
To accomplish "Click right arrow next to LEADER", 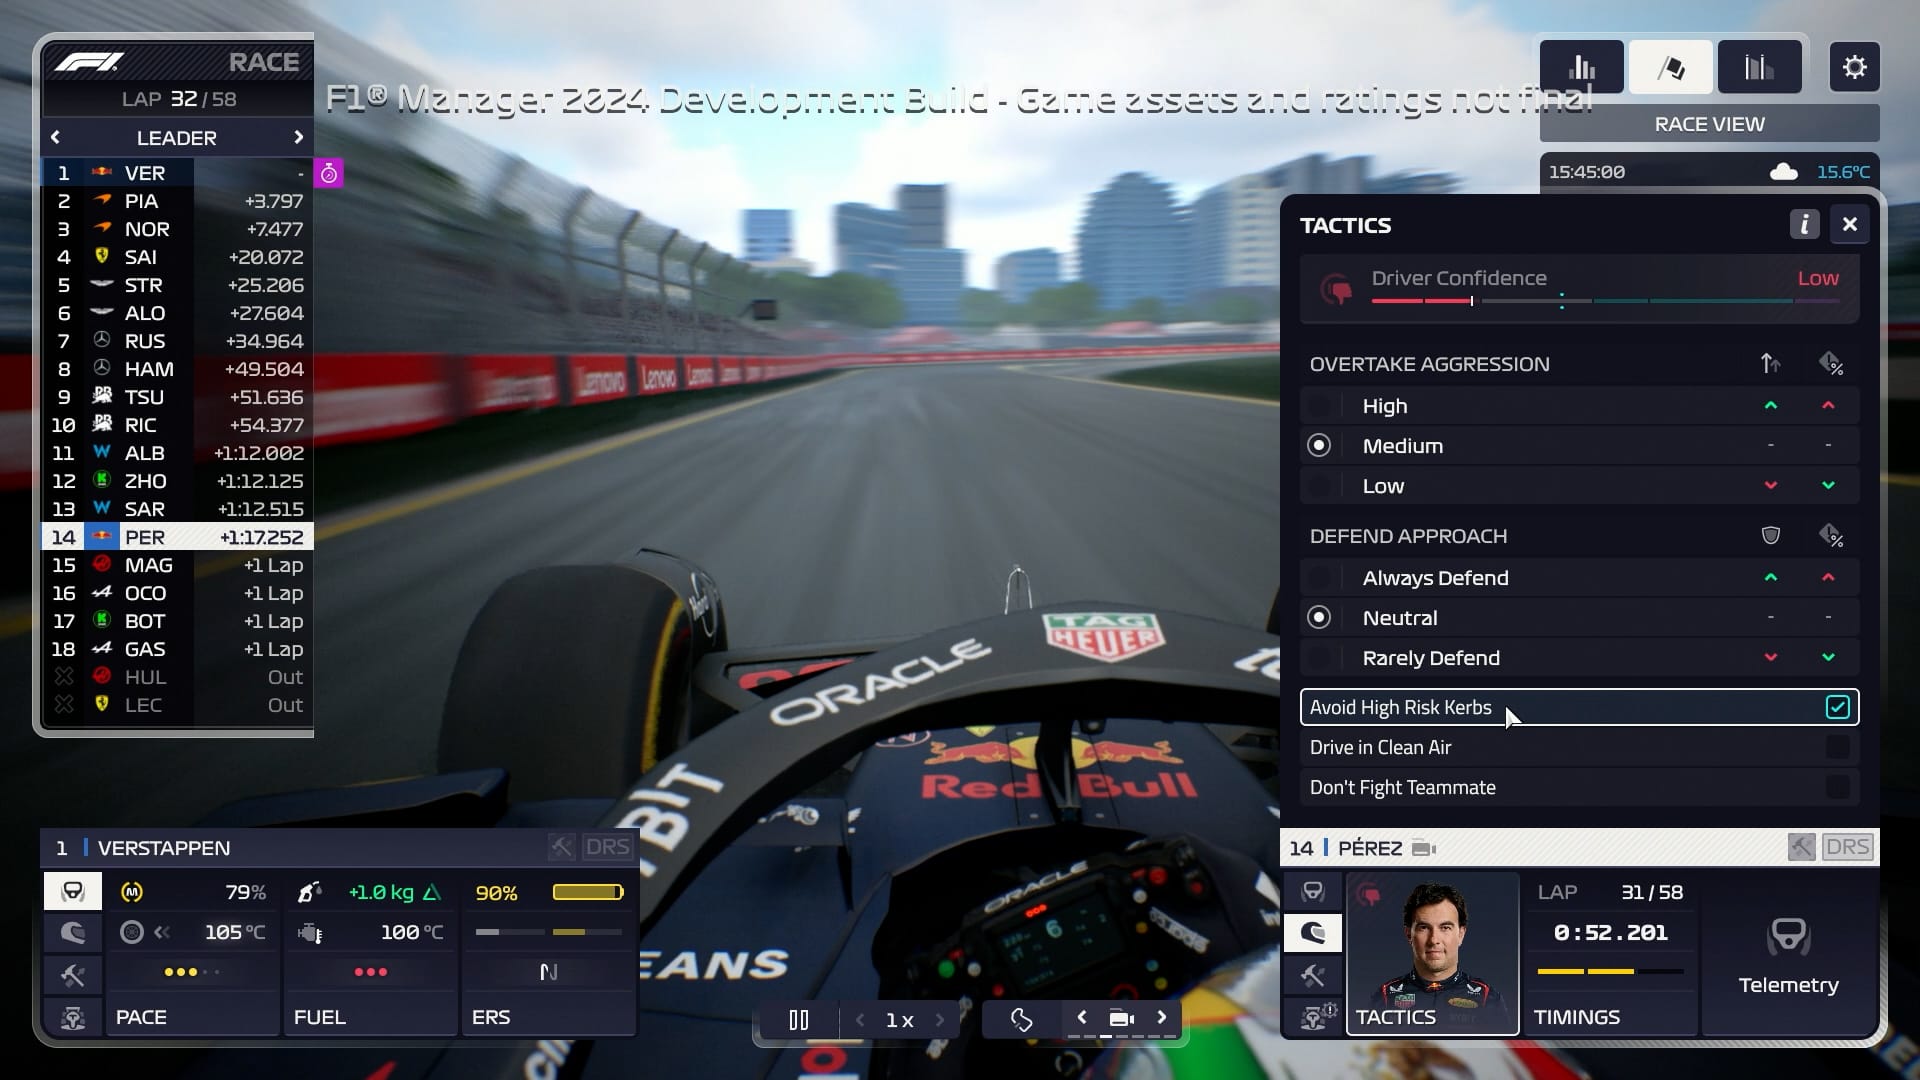I will coord(298,137).
